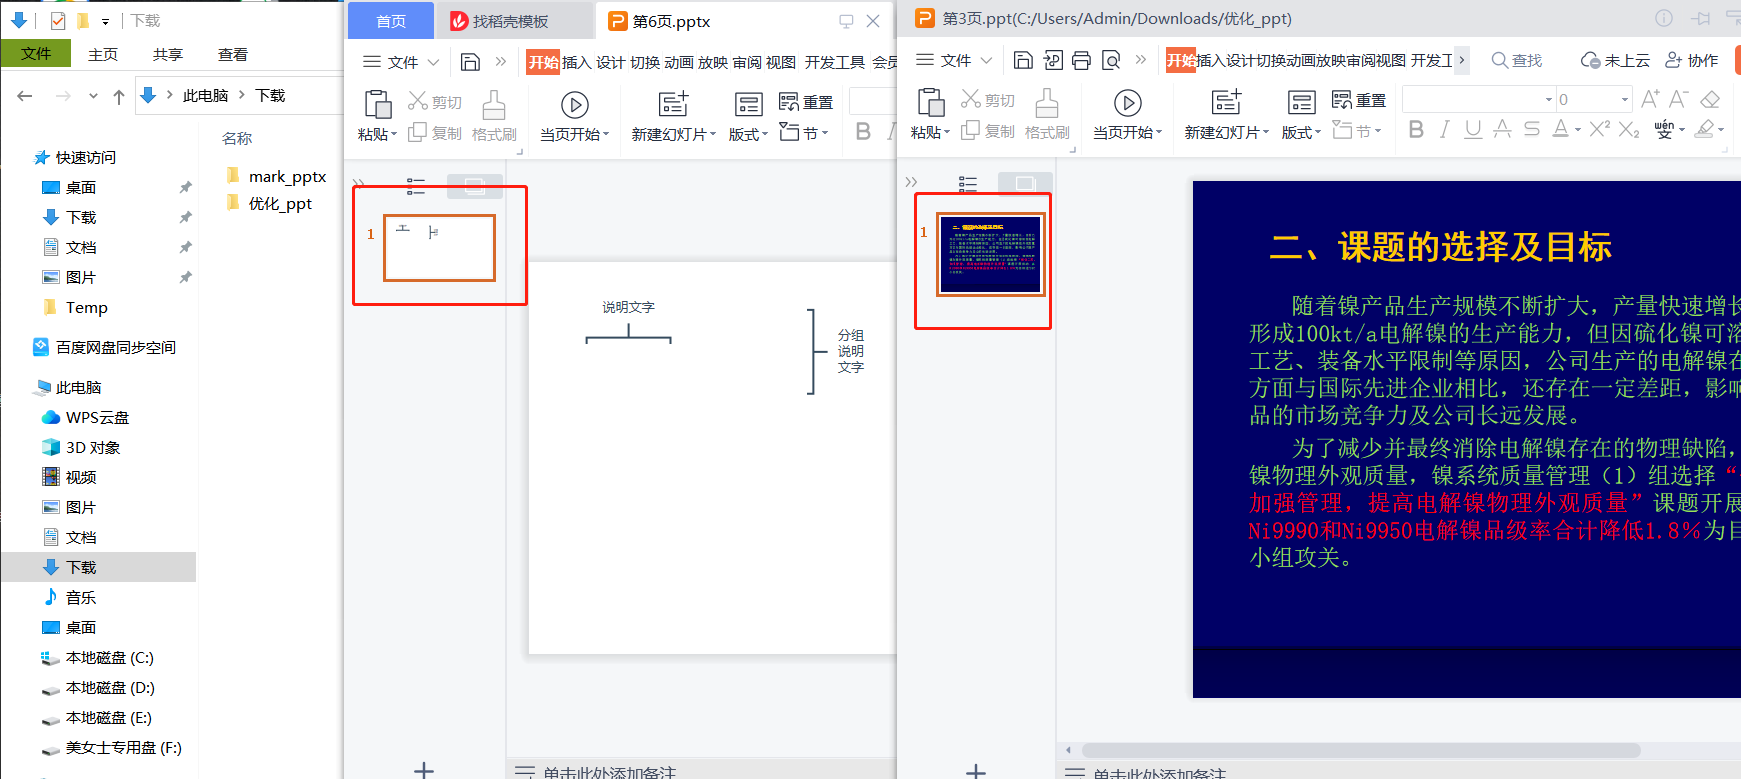This screenshot has height=779, width=1741.
Task: Save the 第3页.ppt presentation with the disk icon
Action: 1023,61
